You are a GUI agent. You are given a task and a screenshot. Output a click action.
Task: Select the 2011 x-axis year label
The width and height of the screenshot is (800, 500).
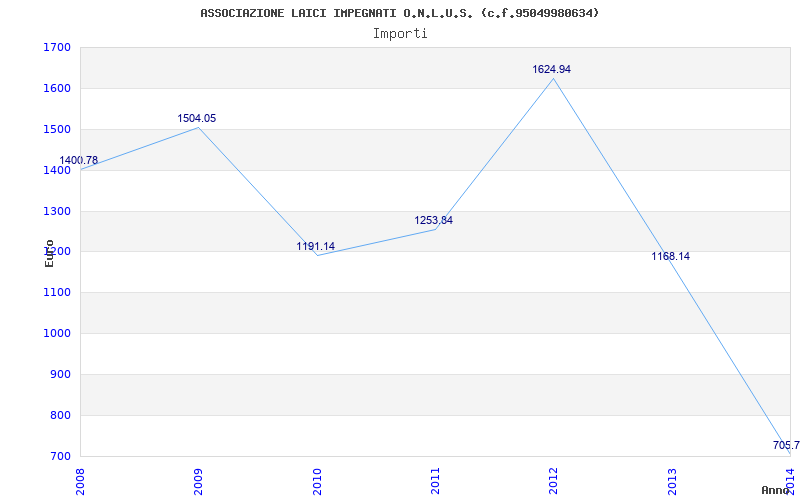435,482
